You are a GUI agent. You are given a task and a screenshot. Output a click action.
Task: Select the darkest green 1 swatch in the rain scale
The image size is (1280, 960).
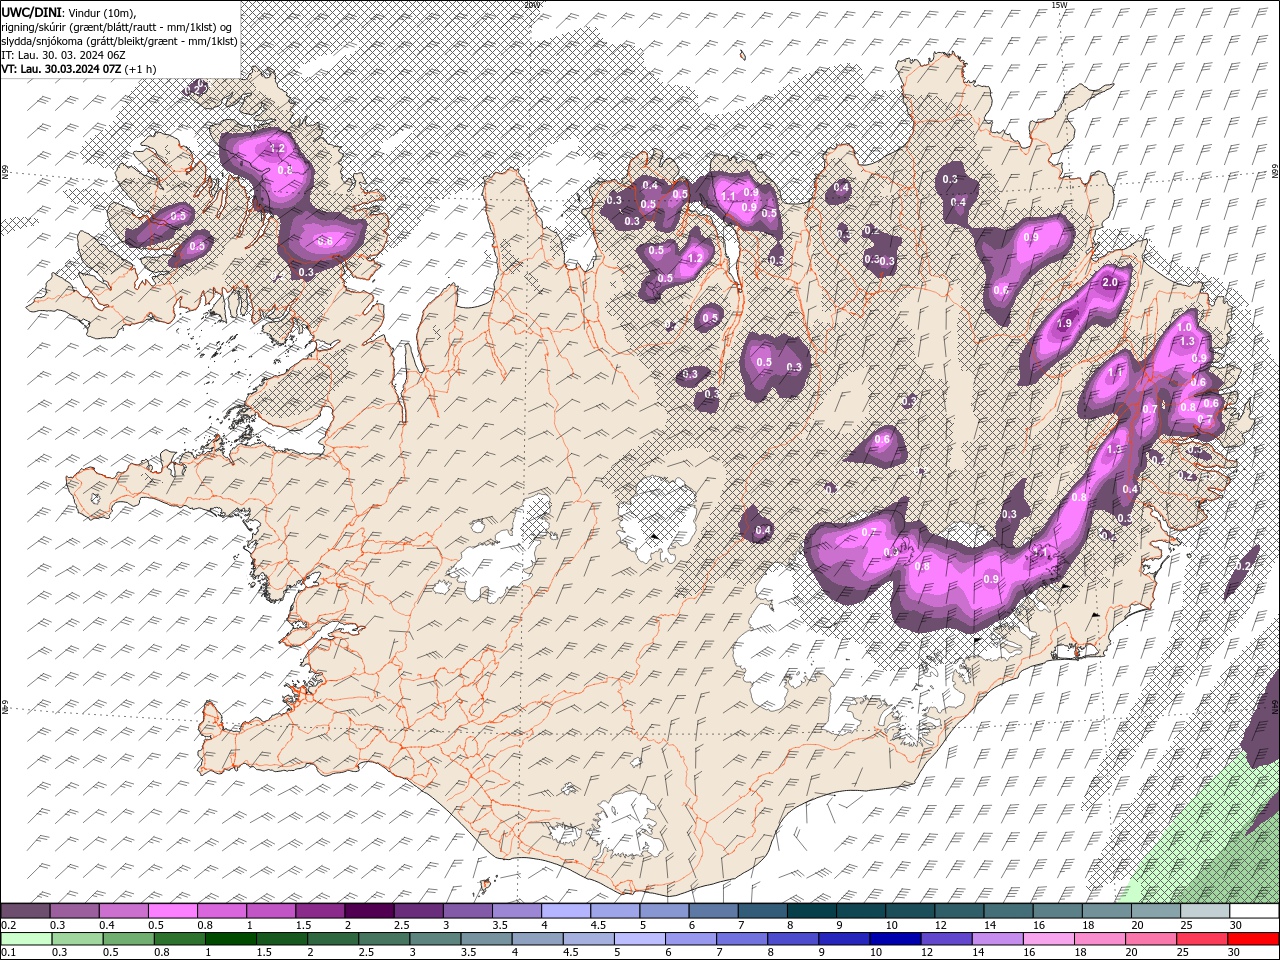[x=230, y=939]
